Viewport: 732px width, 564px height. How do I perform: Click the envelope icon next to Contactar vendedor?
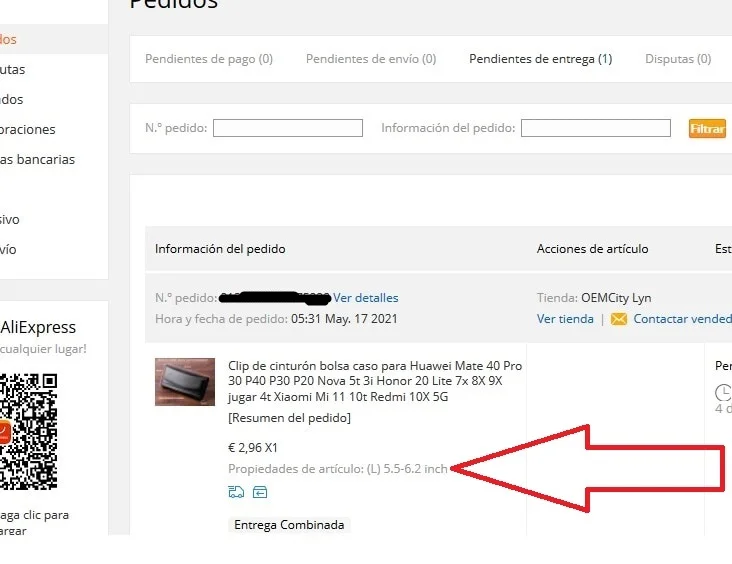[619, 319]
